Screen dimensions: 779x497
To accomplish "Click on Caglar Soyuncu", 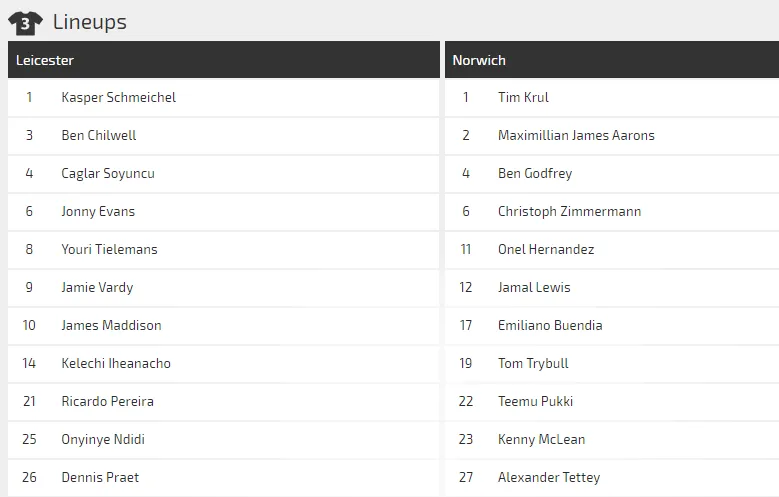I will 107,173.
